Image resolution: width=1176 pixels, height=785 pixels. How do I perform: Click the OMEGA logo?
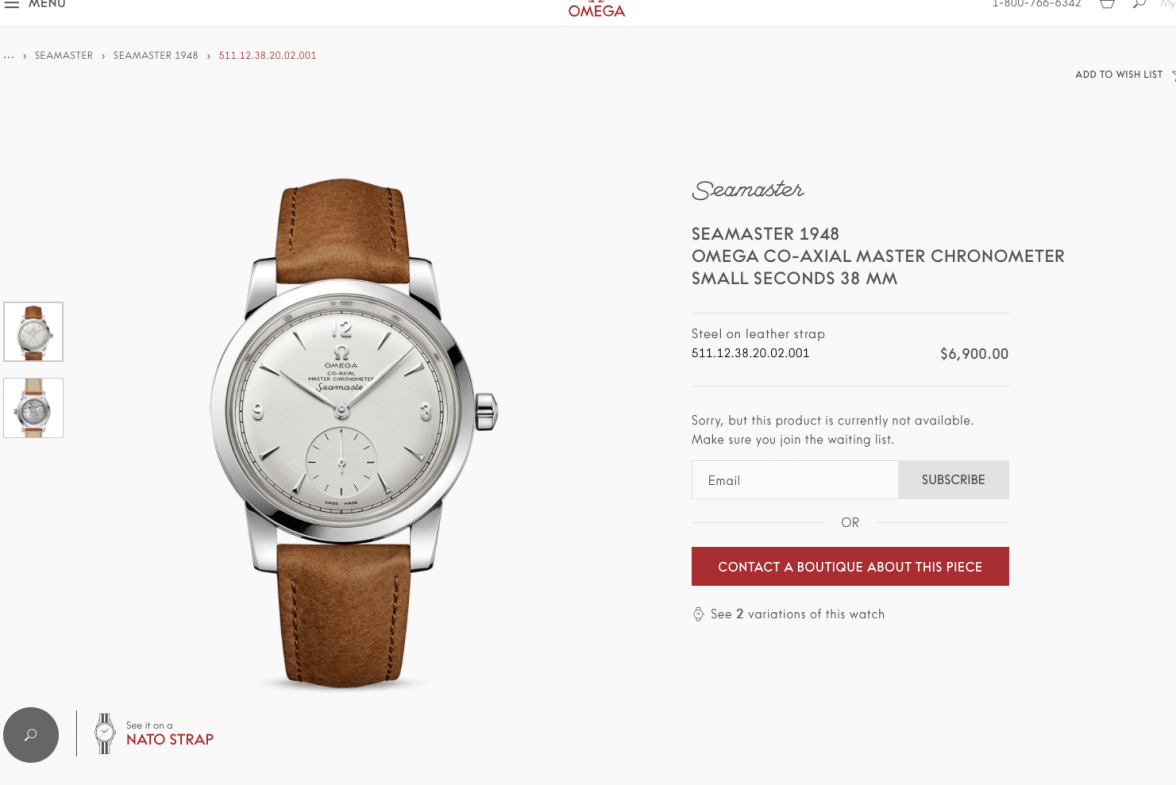596,9
